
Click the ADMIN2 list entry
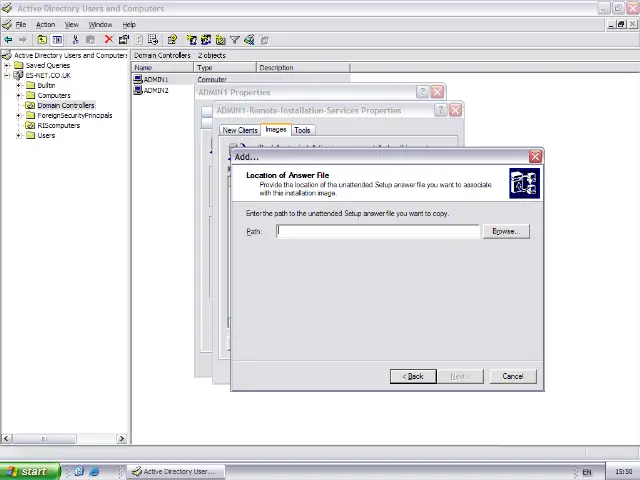tap(156, 90)
